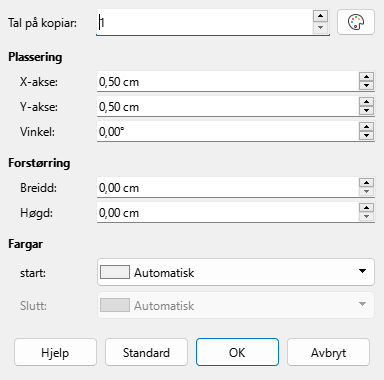Viewport: 384px width, 380px height.
Task: Increase the Høgd value
Action: coord(366,208)
